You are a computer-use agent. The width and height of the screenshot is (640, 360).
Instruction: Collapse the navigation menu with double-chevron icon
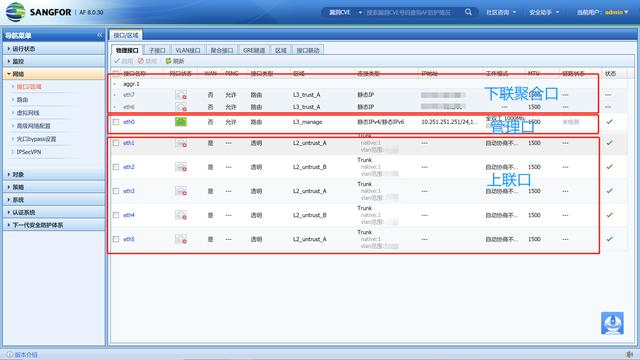pyautogui.click(x=100, y=36)
